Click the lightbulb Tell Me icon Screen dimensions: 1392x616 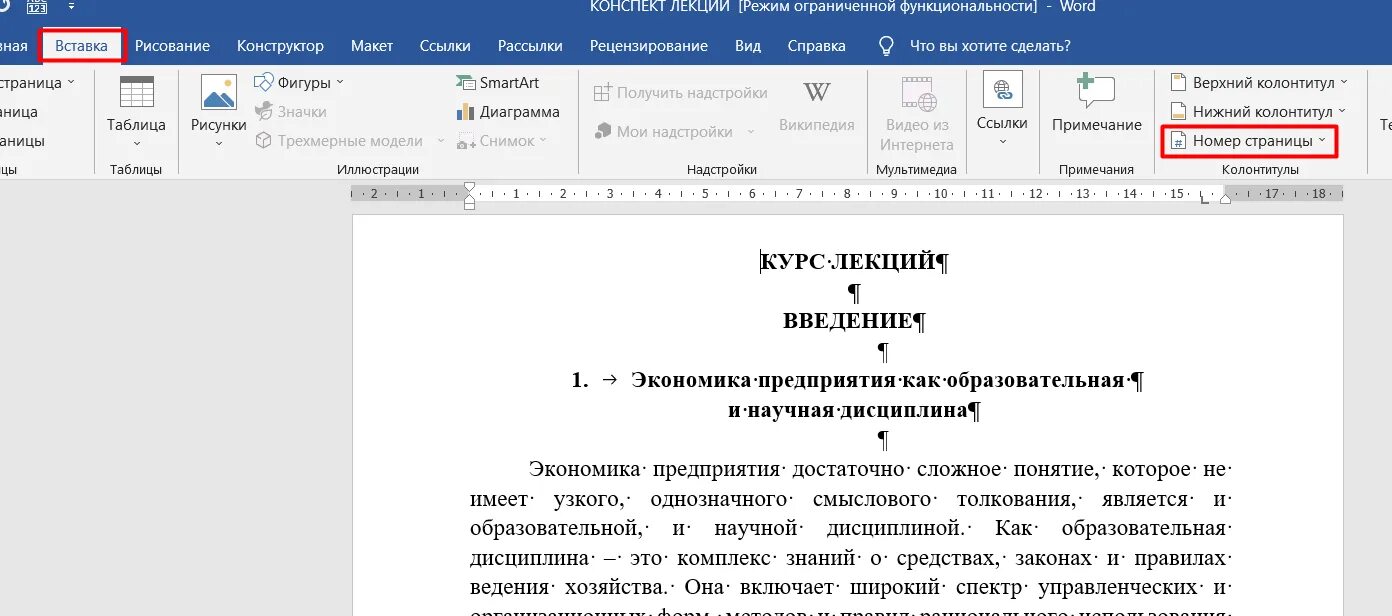(886, 46)
